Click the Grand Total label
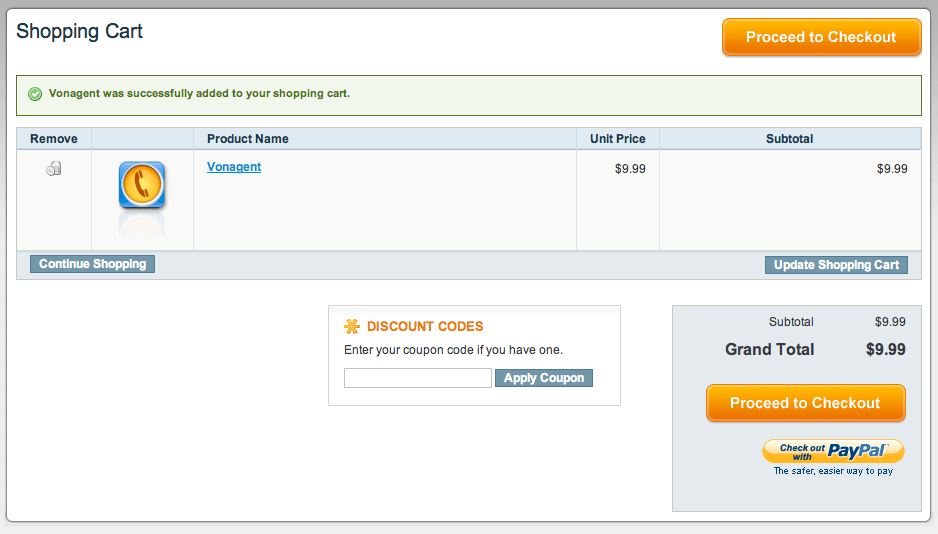Viewport: 938px width, 534px height. pos(769,349)
